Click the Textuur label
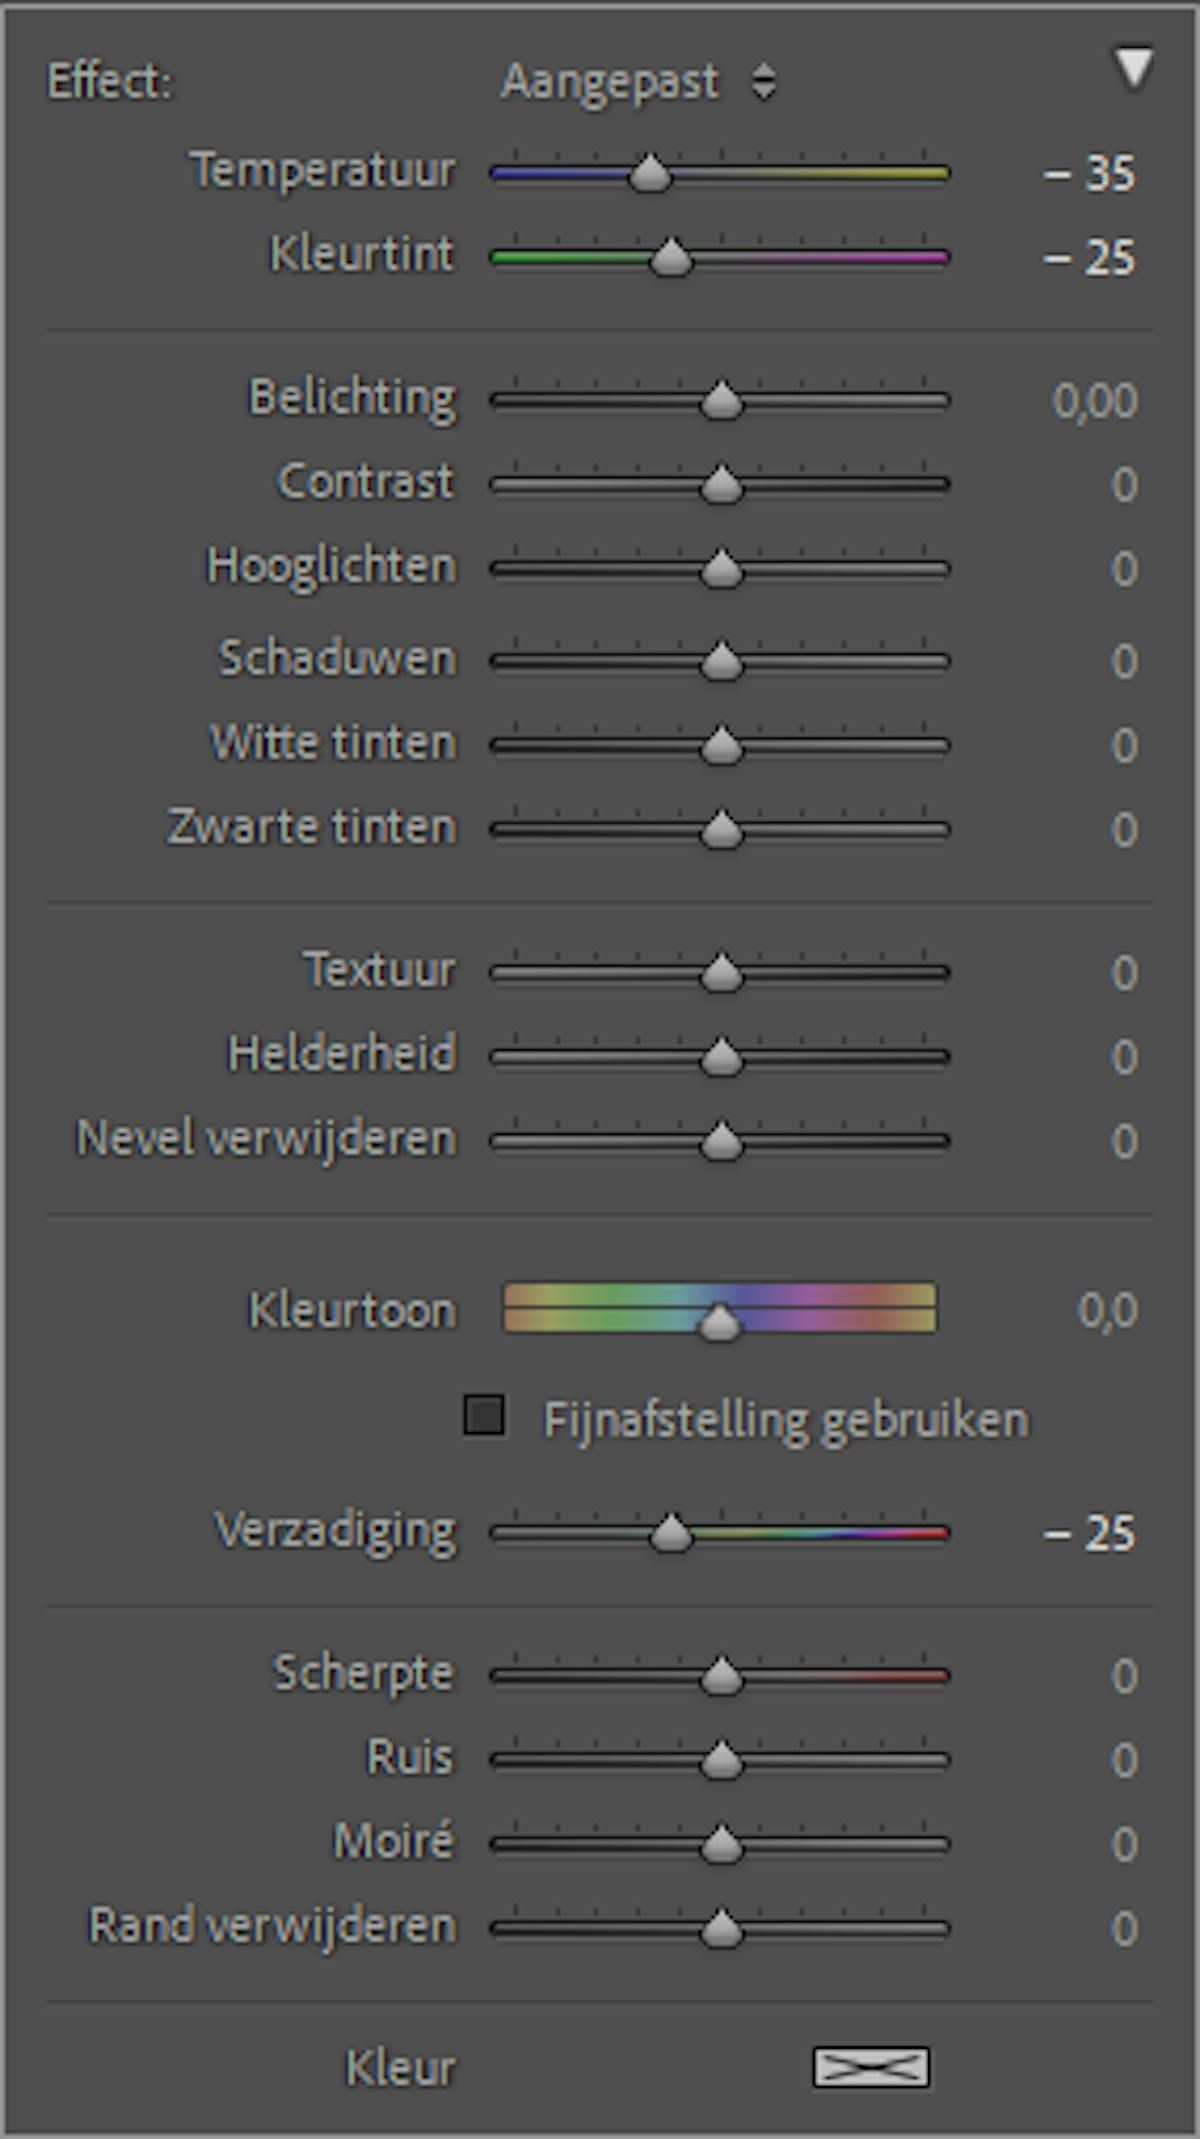This screenshot has height=2139, width=1200. click(x=379, y=970)
